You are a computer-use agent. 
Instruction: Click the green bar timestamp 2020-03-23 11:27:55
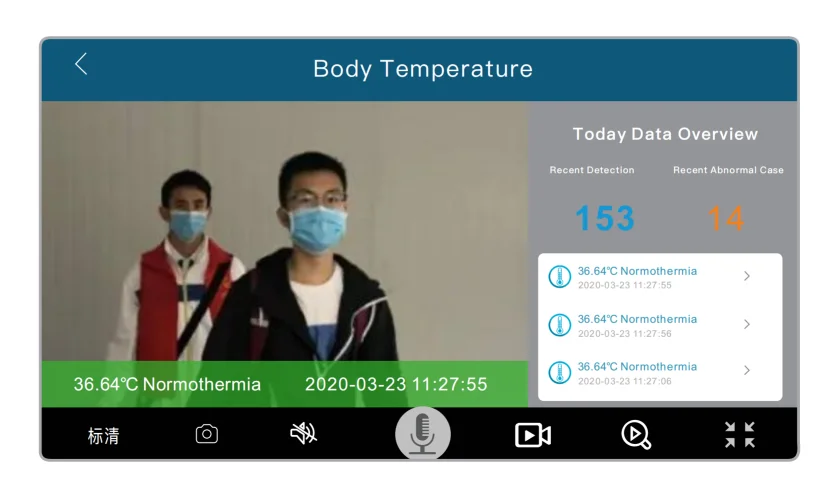click(396, 384)
